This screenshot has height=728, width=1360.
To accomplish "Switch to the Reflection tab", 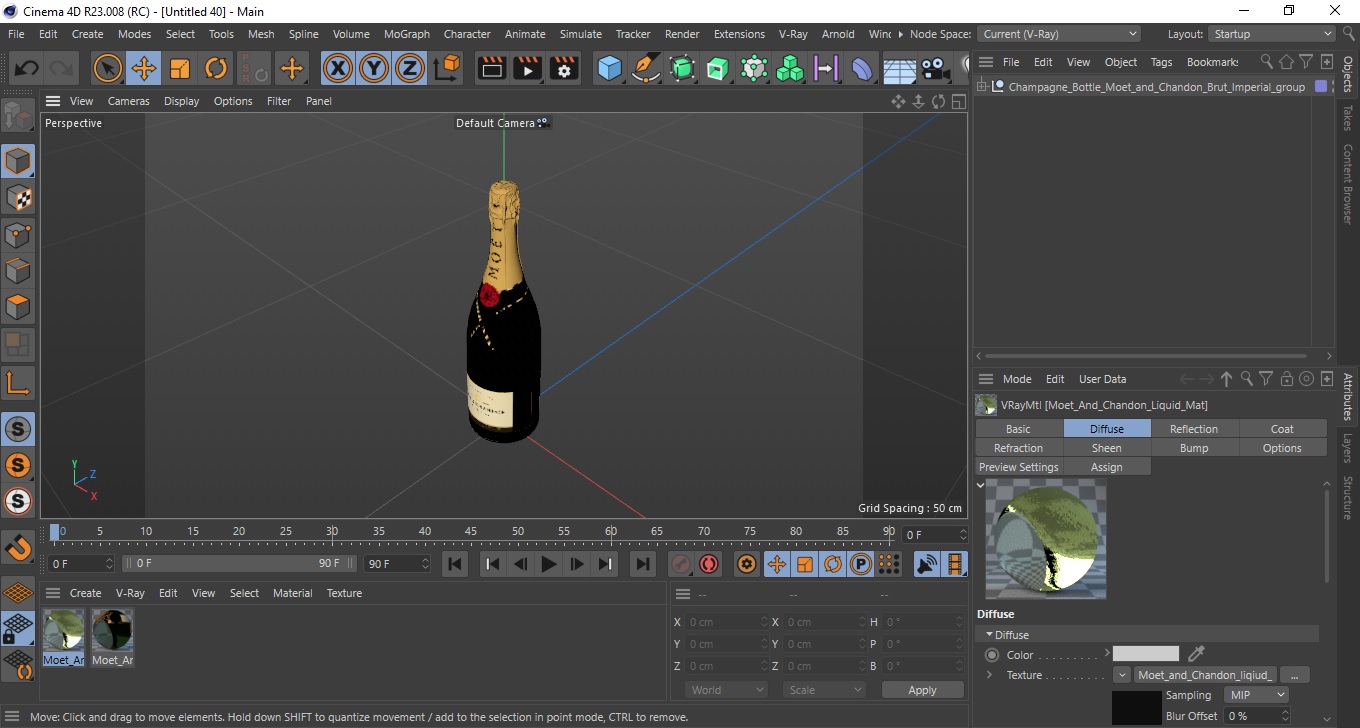I will click(x=1194, y=429).
